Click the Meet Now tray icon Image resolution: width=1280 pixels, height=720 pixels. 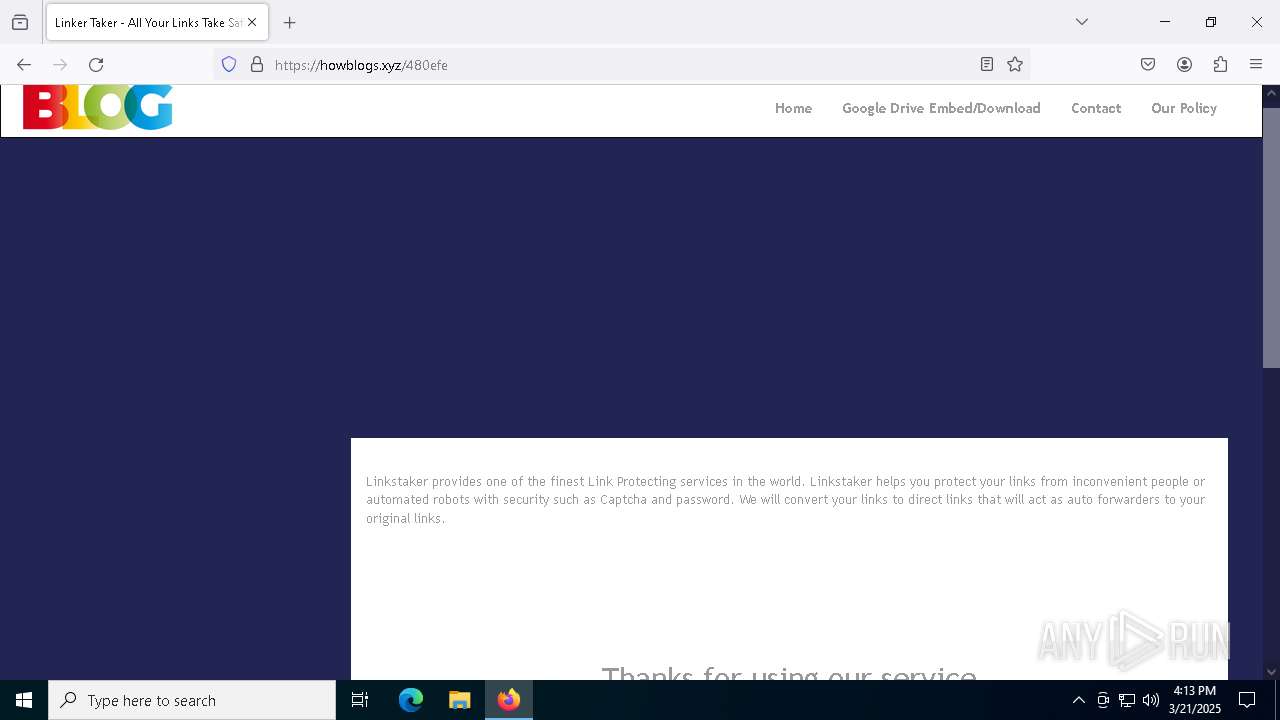click(x=1103, y=700)
